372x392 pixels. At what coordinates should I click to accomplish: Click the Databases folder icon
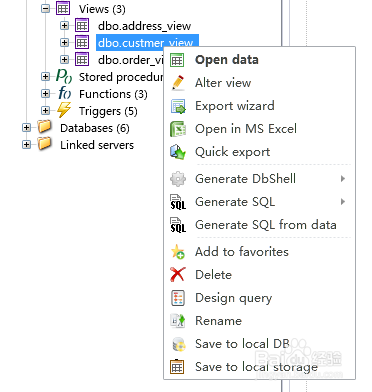45,127
